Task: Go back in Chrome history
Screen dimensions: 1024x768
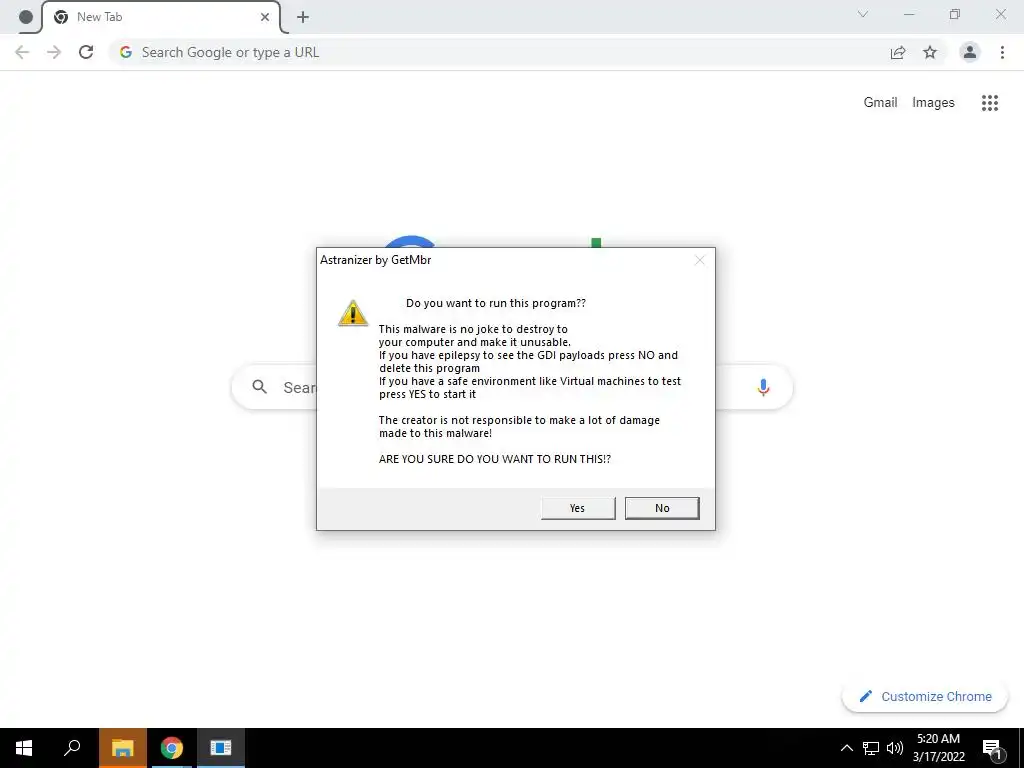Action: [22, 52]
